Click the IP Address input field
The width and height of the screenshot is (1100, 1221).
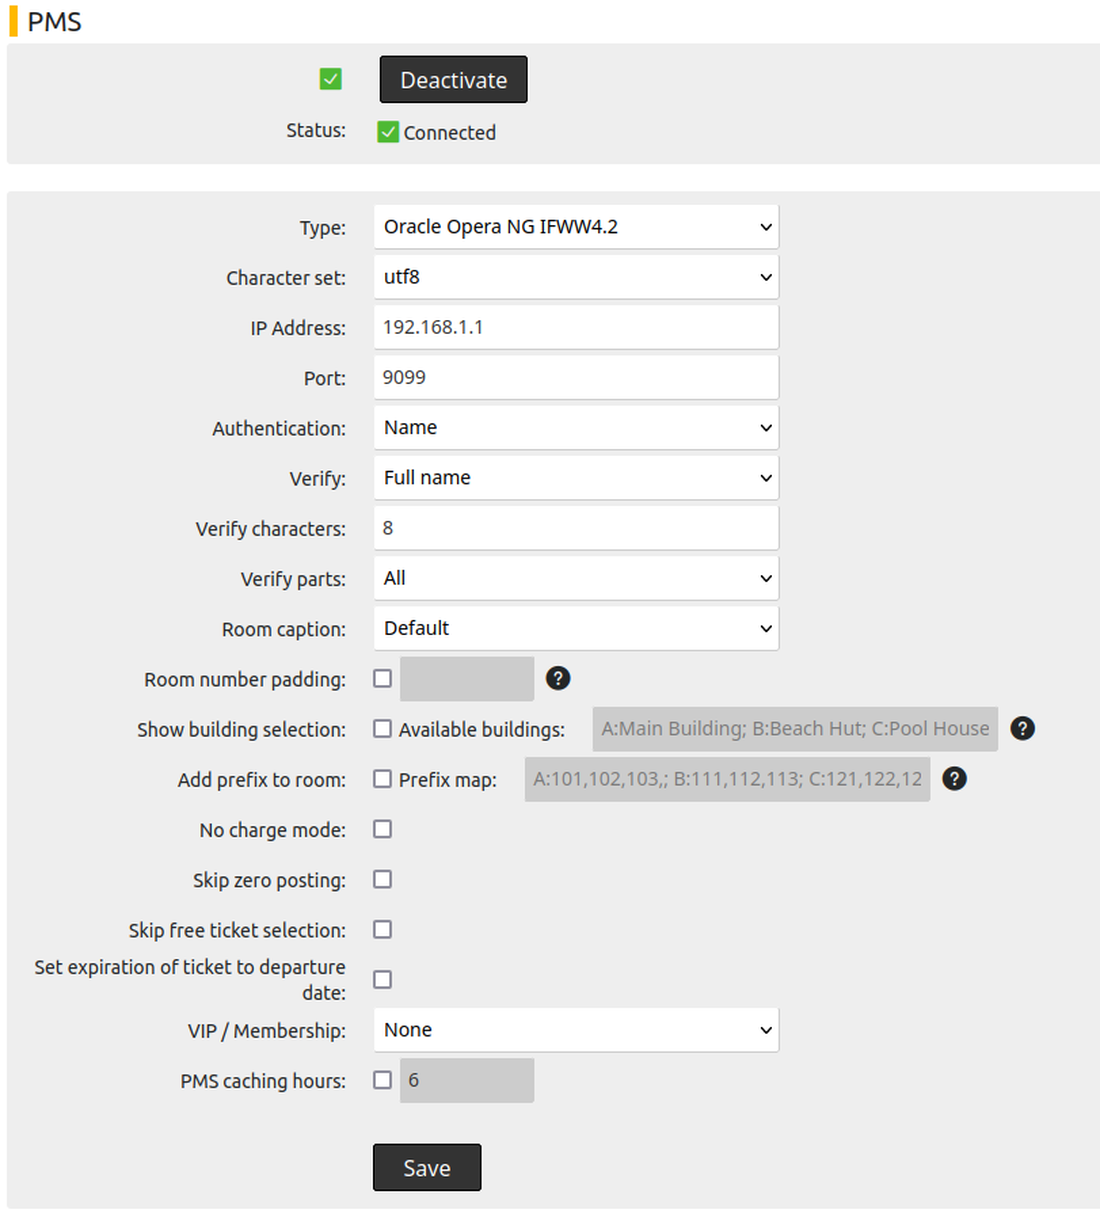pyautogui.click(x=576, y=327)
